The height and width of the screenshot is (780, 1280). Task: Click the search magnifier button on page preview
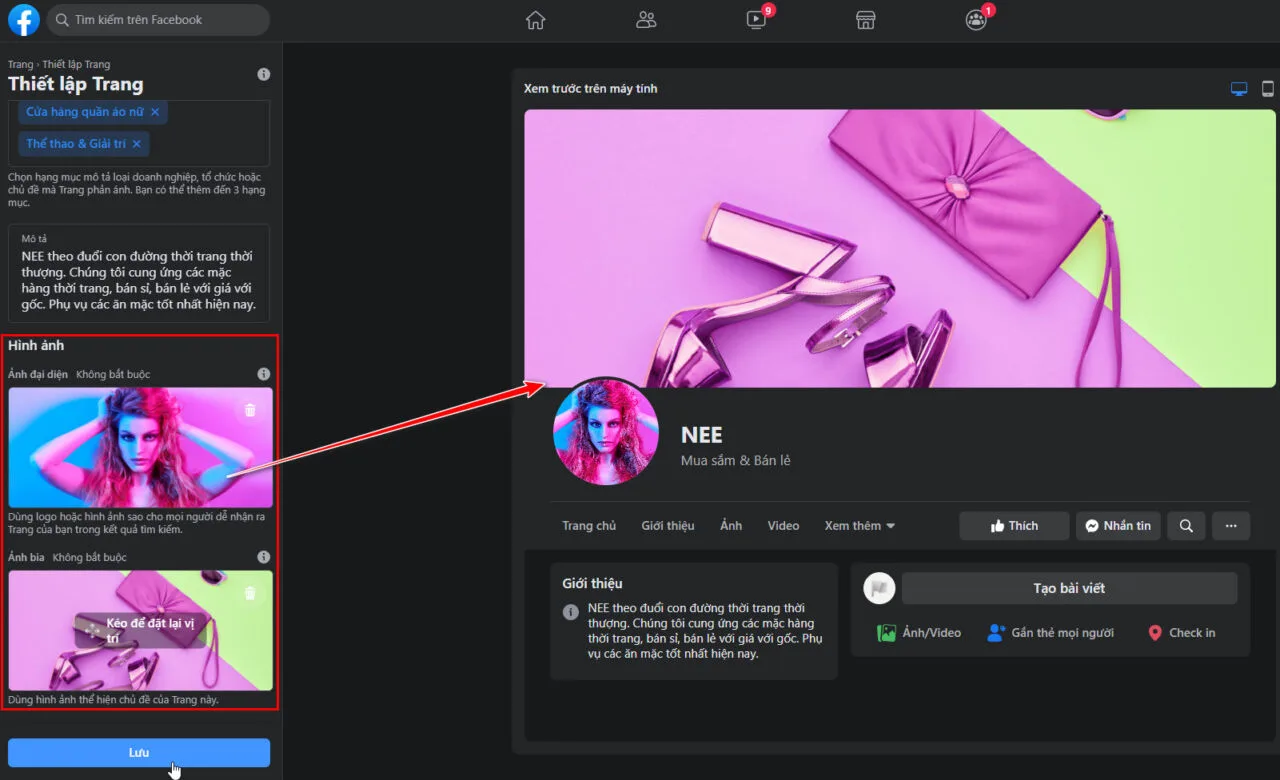coord(1186,526)
